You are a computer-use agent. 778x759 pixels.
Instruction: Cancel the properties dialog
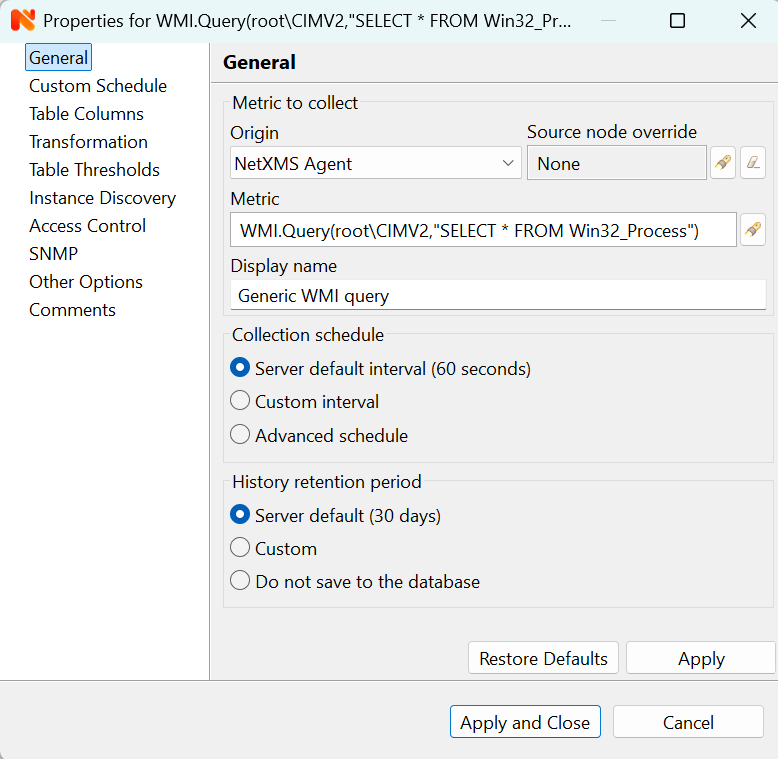[688, 722]
